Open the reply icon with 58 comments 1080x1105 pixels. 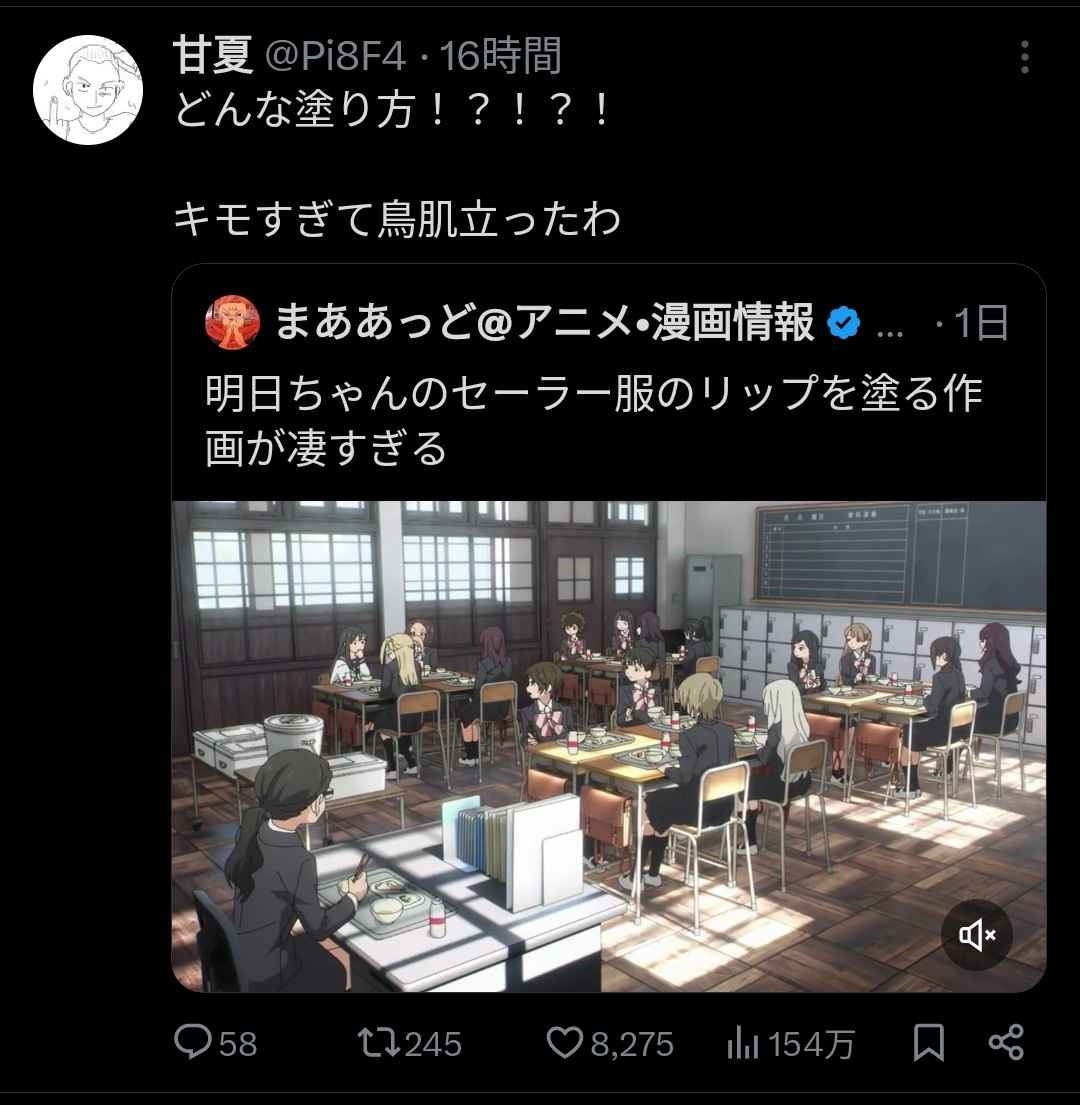[x=193, y=1042]
